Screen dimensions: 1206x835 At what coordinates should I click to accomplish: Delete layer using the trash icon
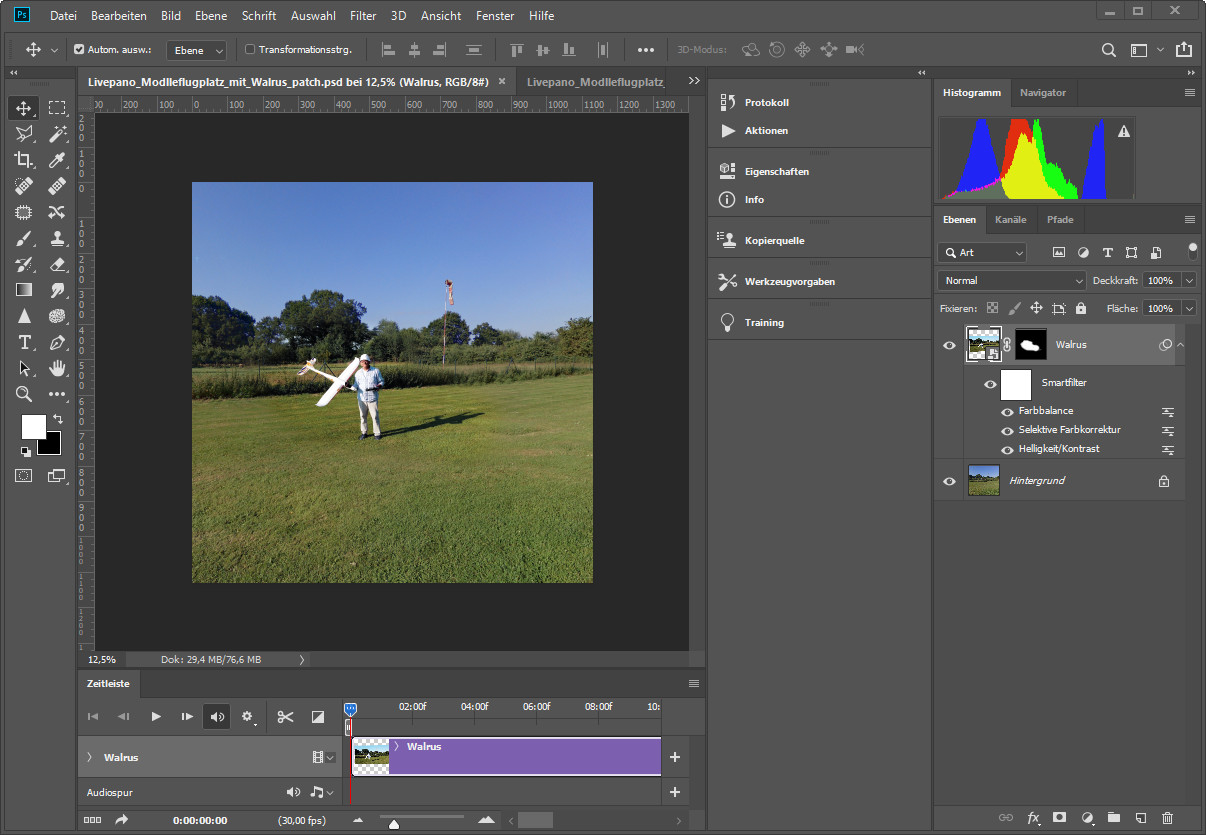coord(1167,818)
